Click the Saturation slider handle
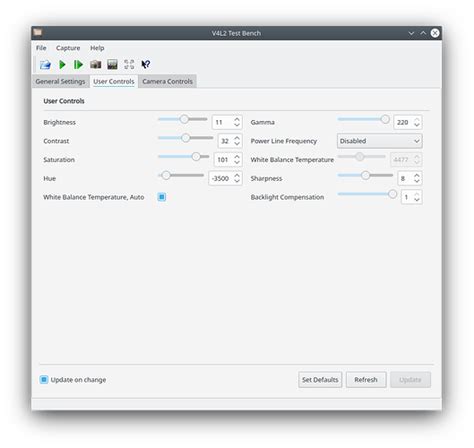Screen dimensions: 474x448 click(196, 156)
